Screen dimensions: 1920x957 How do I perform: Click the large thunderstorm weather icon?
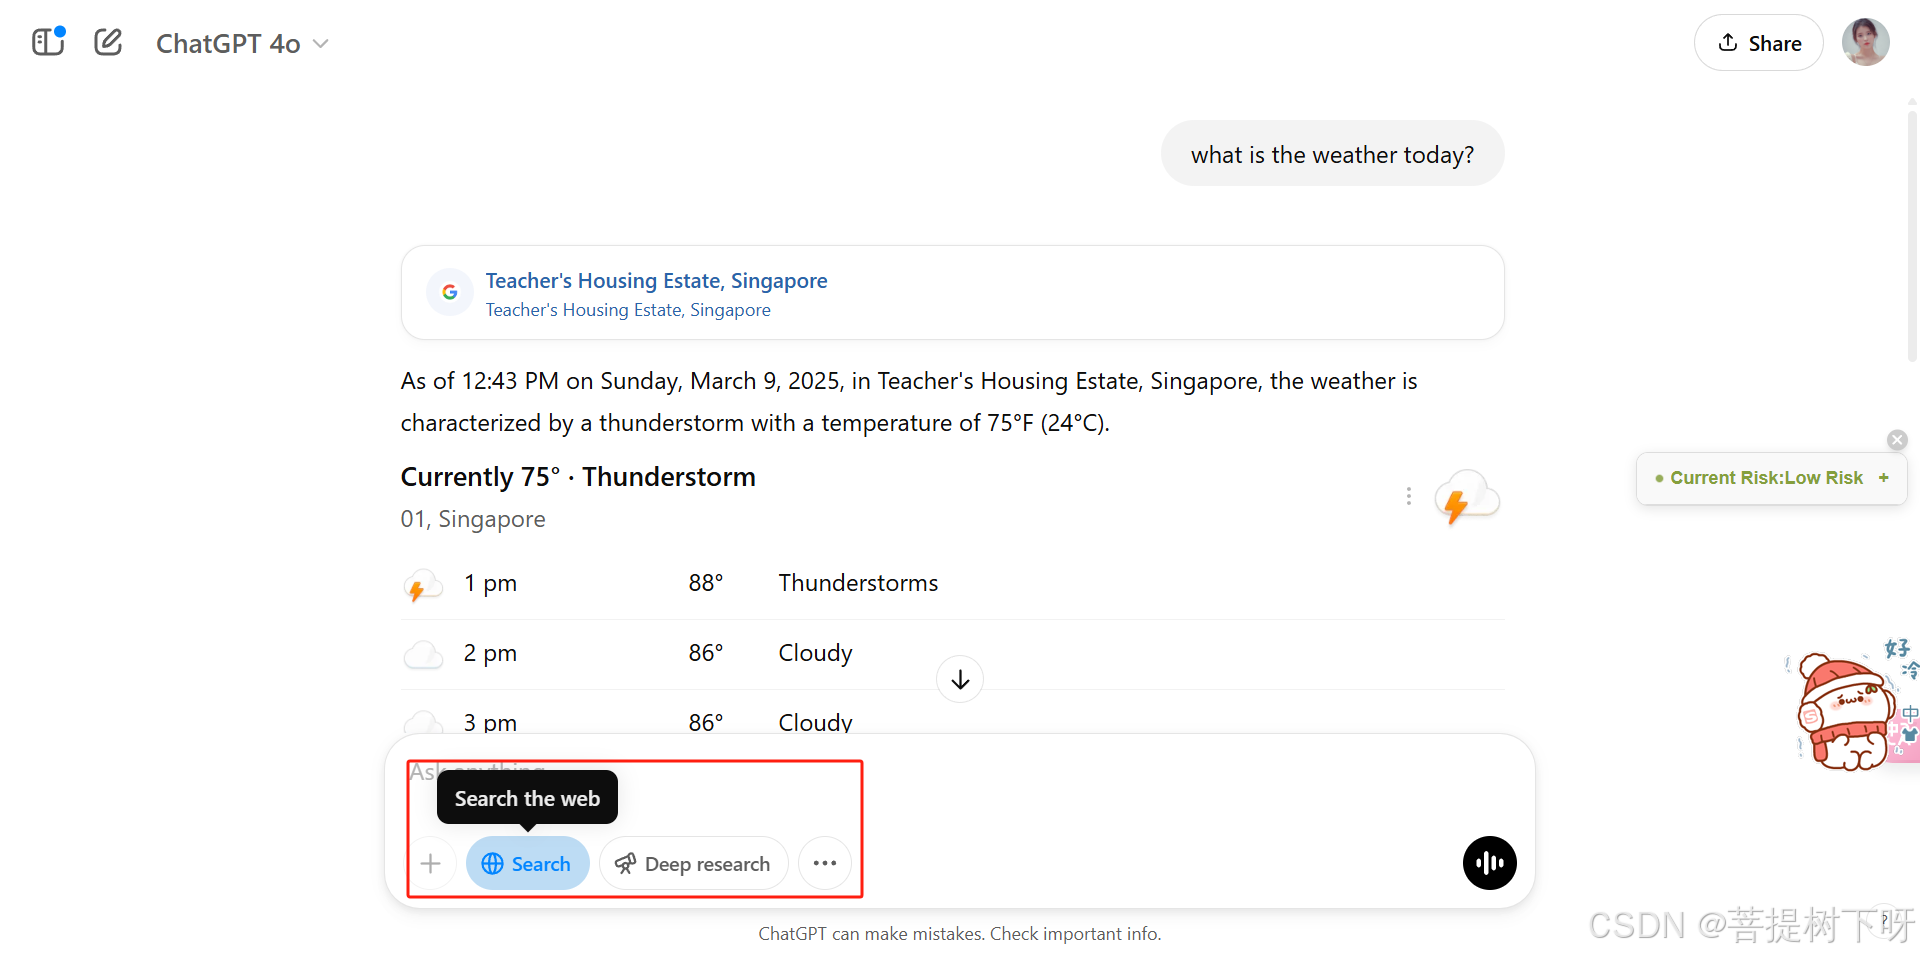tap(1467, 496)
